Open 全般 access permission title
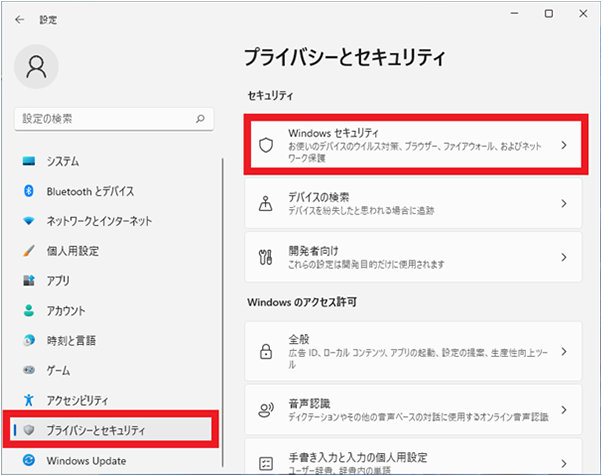The width and height of the screenshot is (602, 476). tap(299, 339)
